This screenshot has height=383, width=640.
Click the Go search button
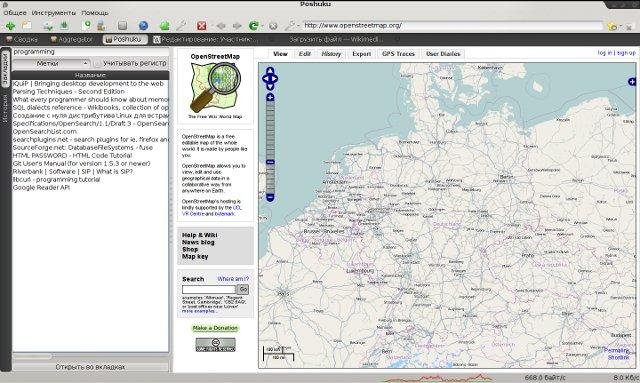coord(243,289)
